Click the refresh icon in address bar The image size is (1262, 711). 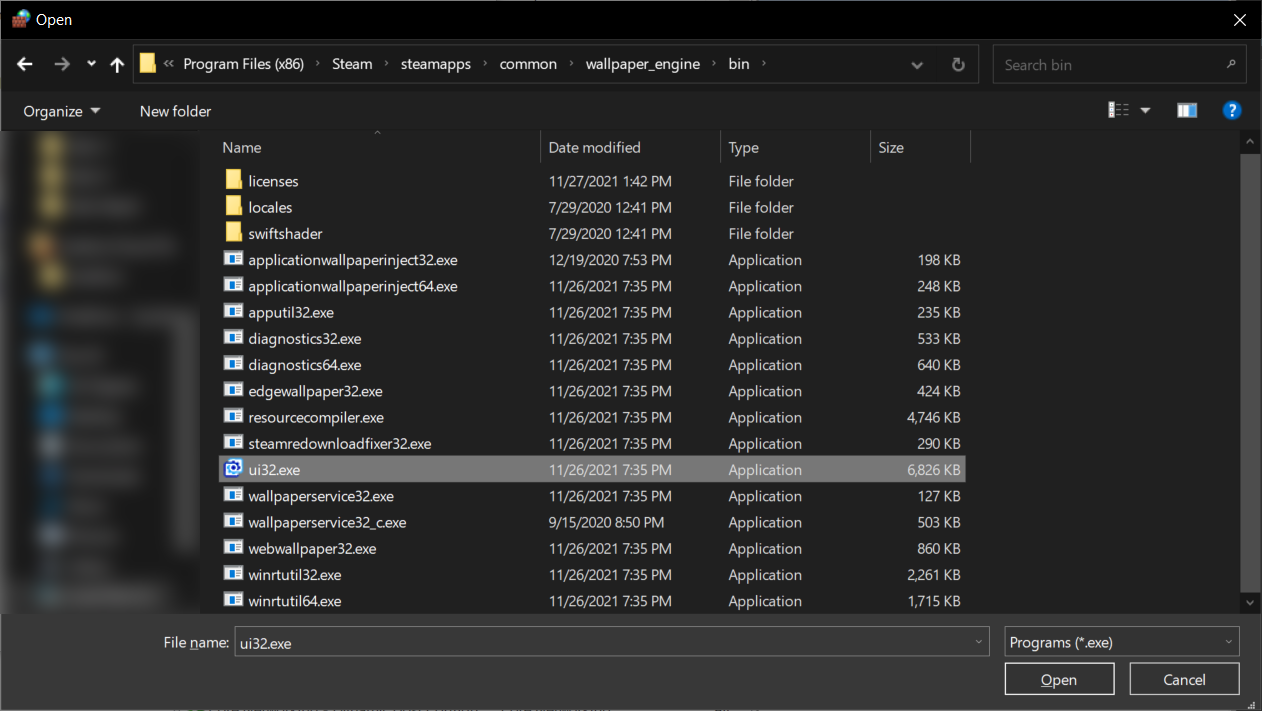[x=958, y=64]
